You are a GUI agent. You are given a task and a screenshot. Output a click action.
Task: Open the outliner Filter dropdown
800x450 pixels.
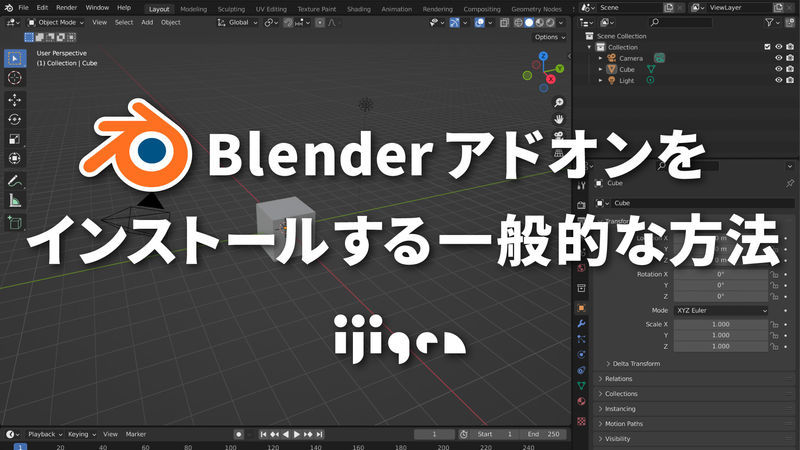coord(772,22)
